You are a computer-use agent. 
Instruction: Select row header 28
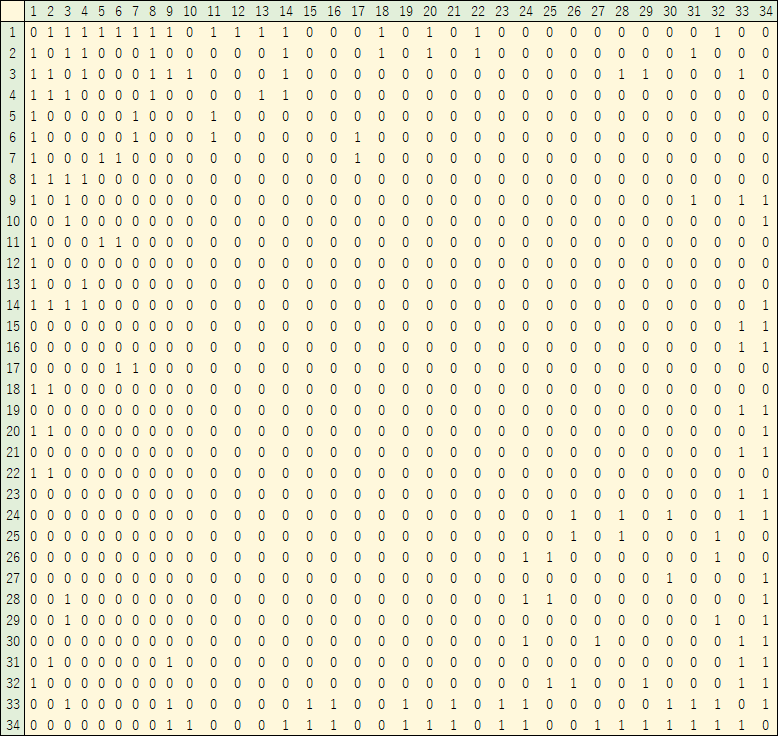pos(12,600)
